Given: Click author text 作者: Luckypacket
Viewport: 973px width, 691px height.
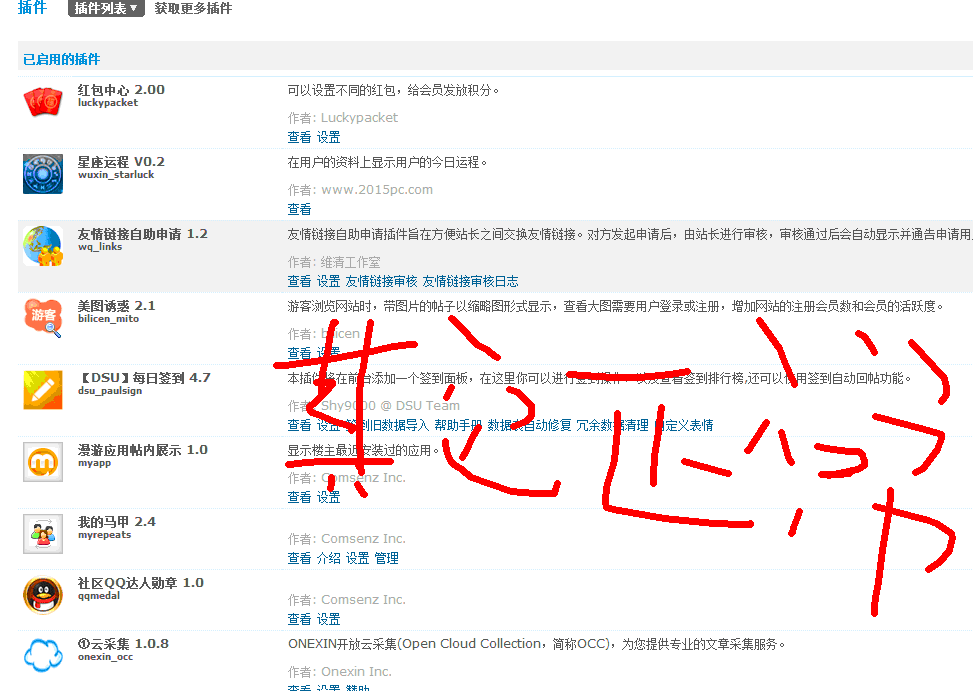Looking at the screenshot, I should click(343, 118).
